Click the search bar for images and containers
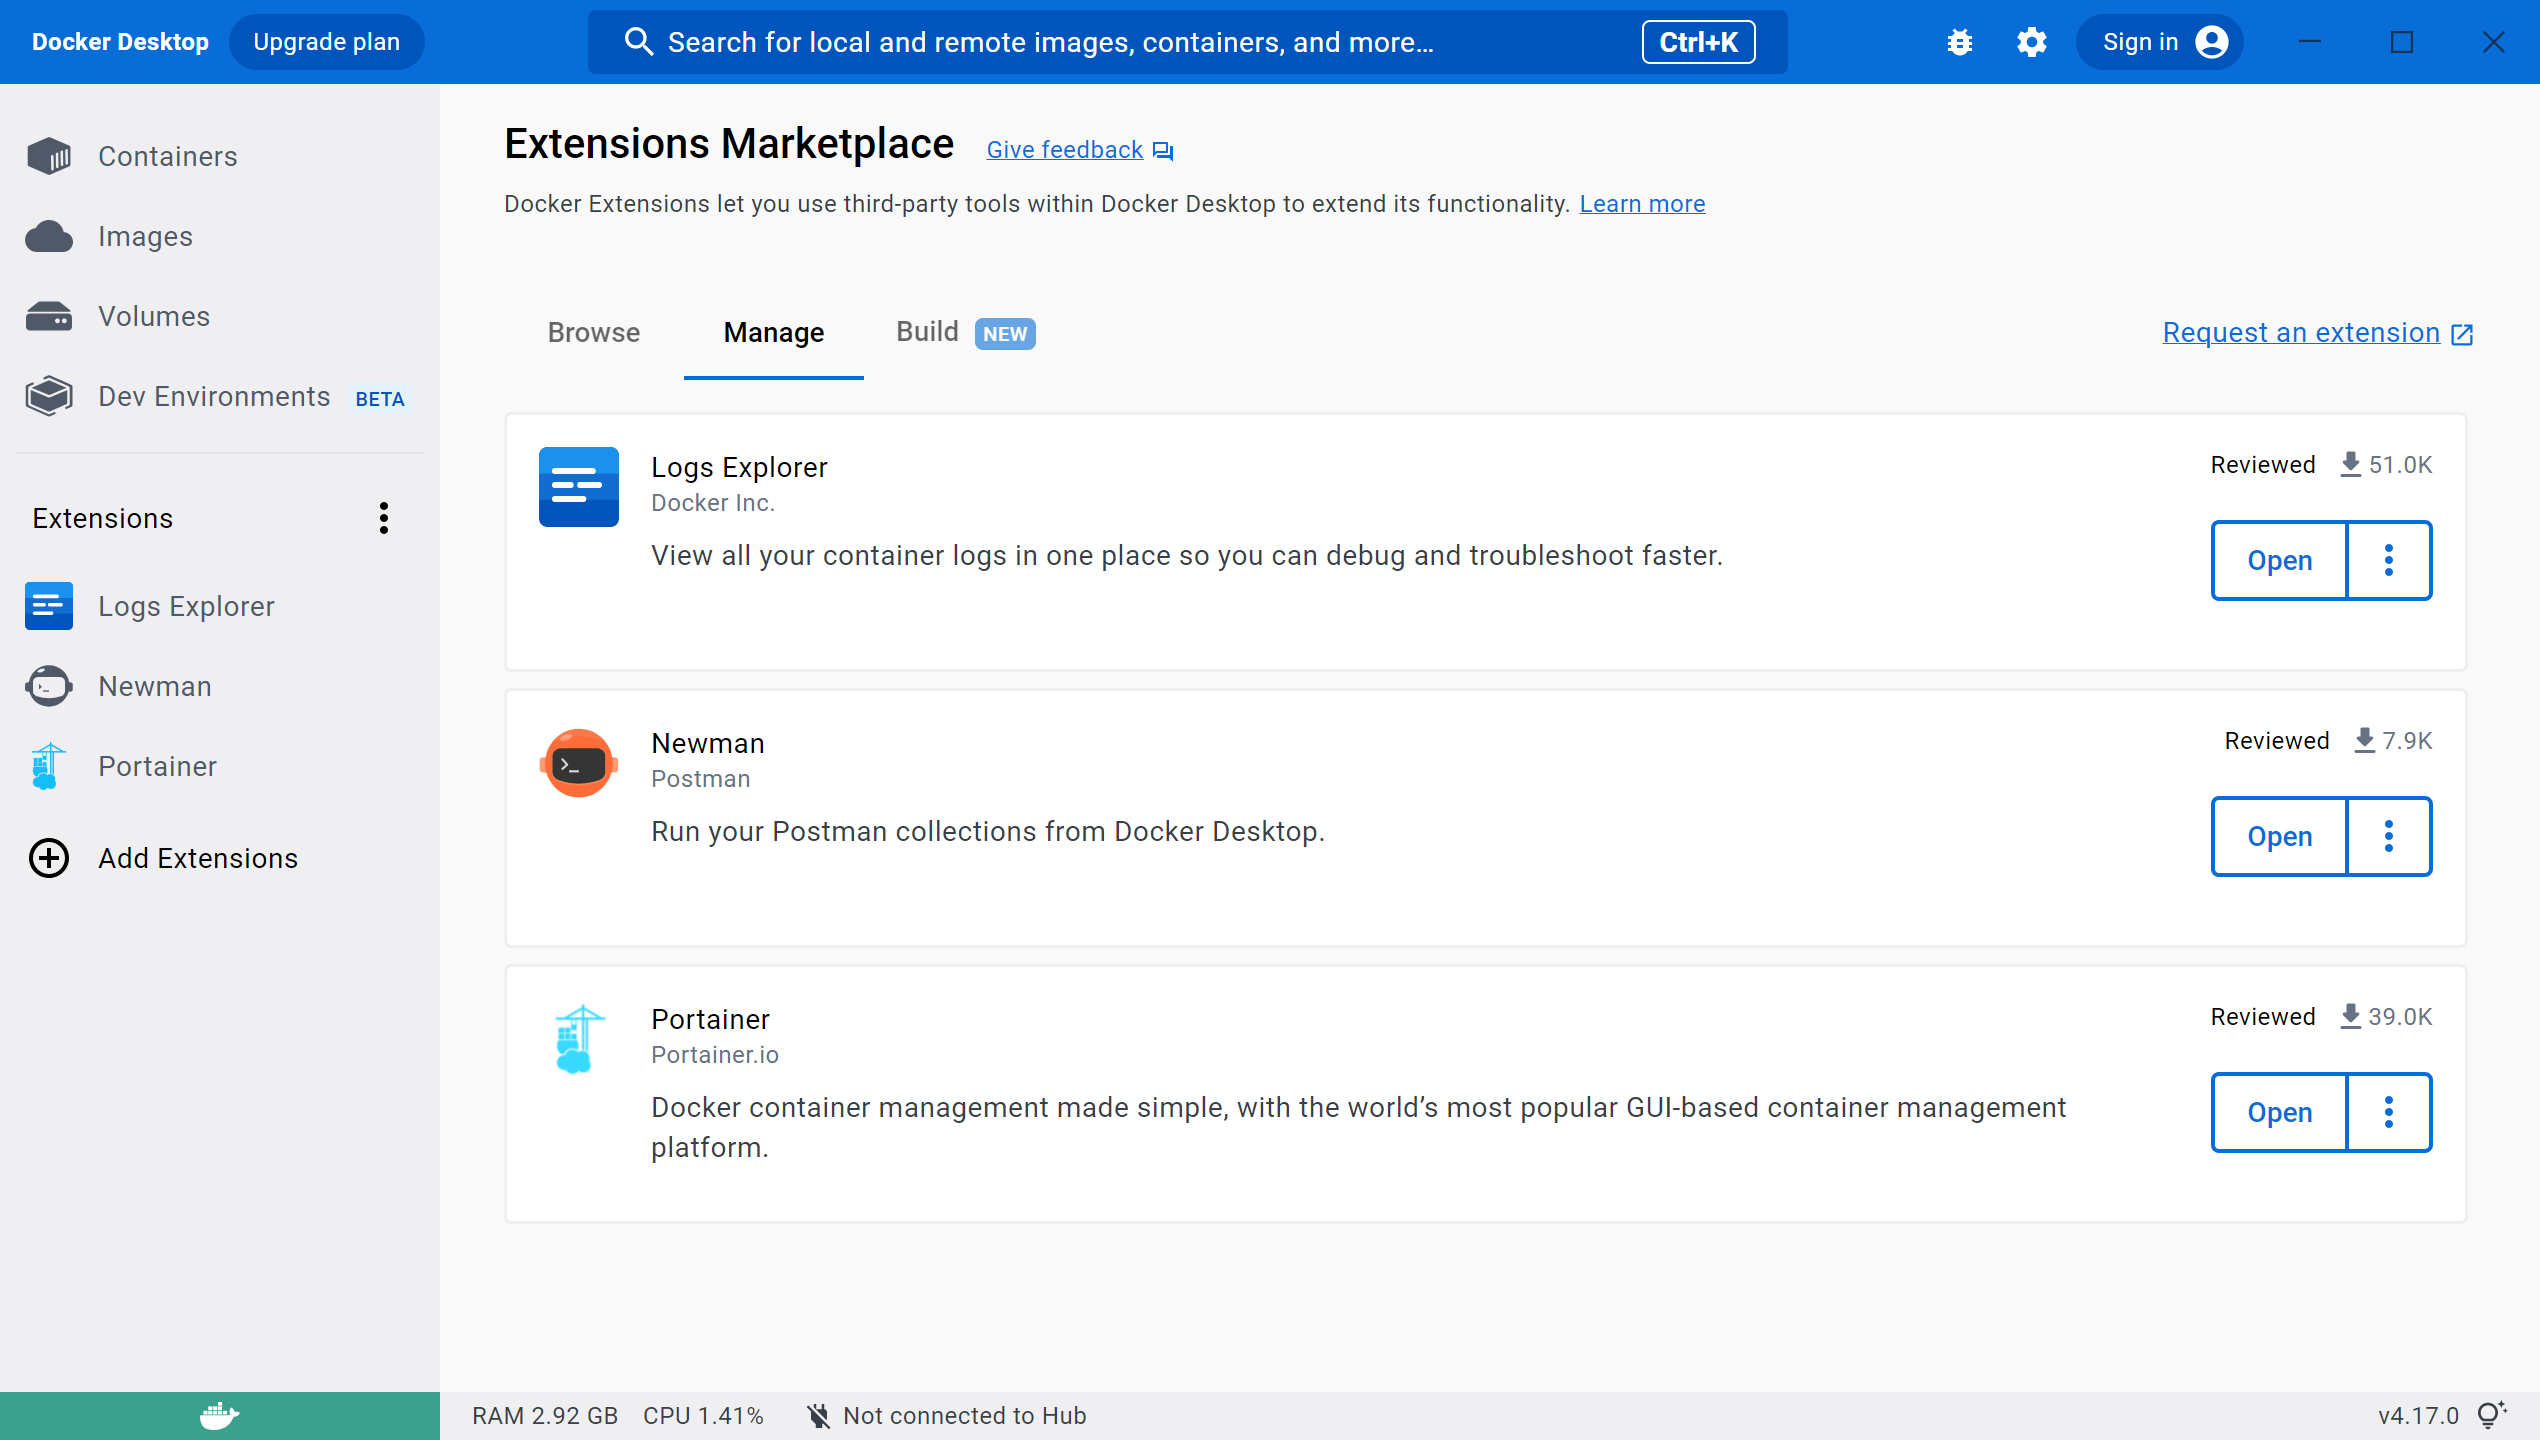2540x1440 pixels. click(x=1150, y=42)
